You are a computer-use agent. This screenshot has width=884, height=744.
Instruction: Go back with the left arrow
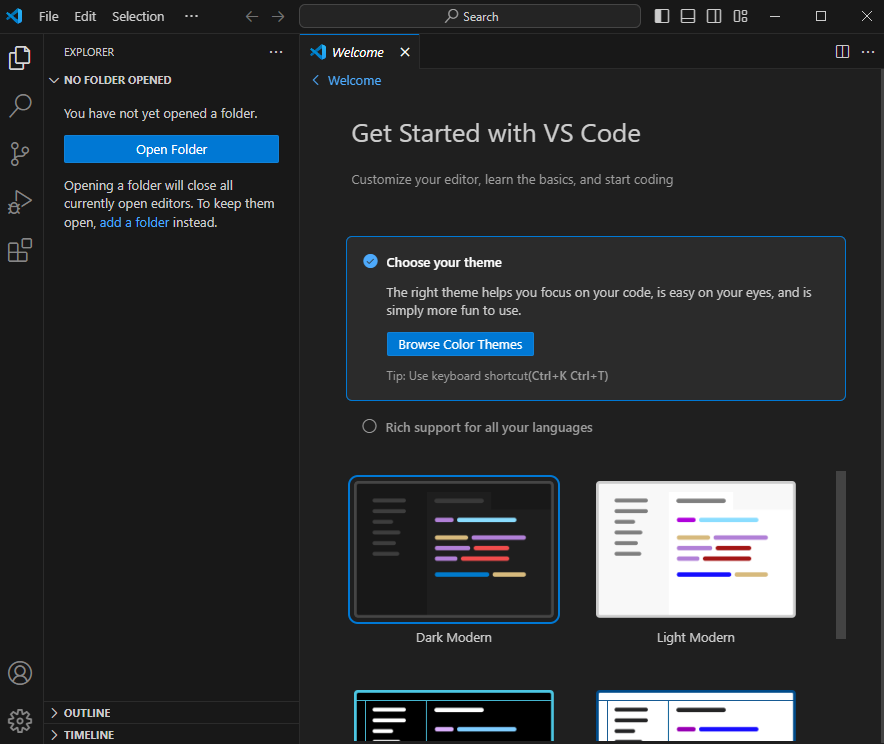[251, 16]
